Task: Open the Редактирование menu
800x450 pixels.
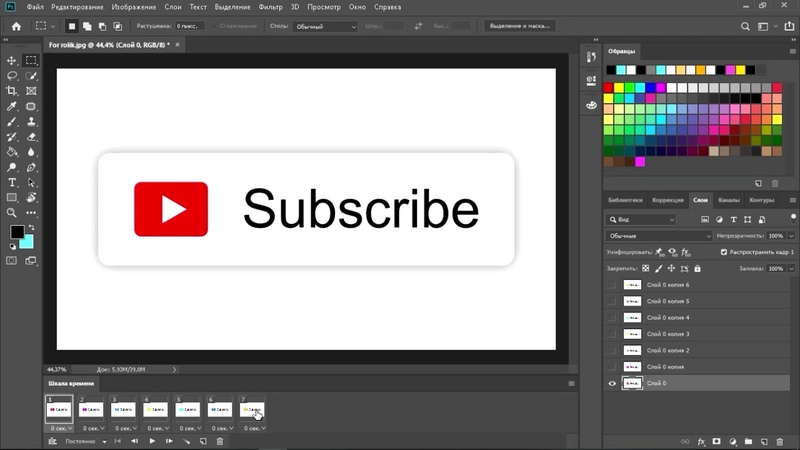Action: (78, 7)
